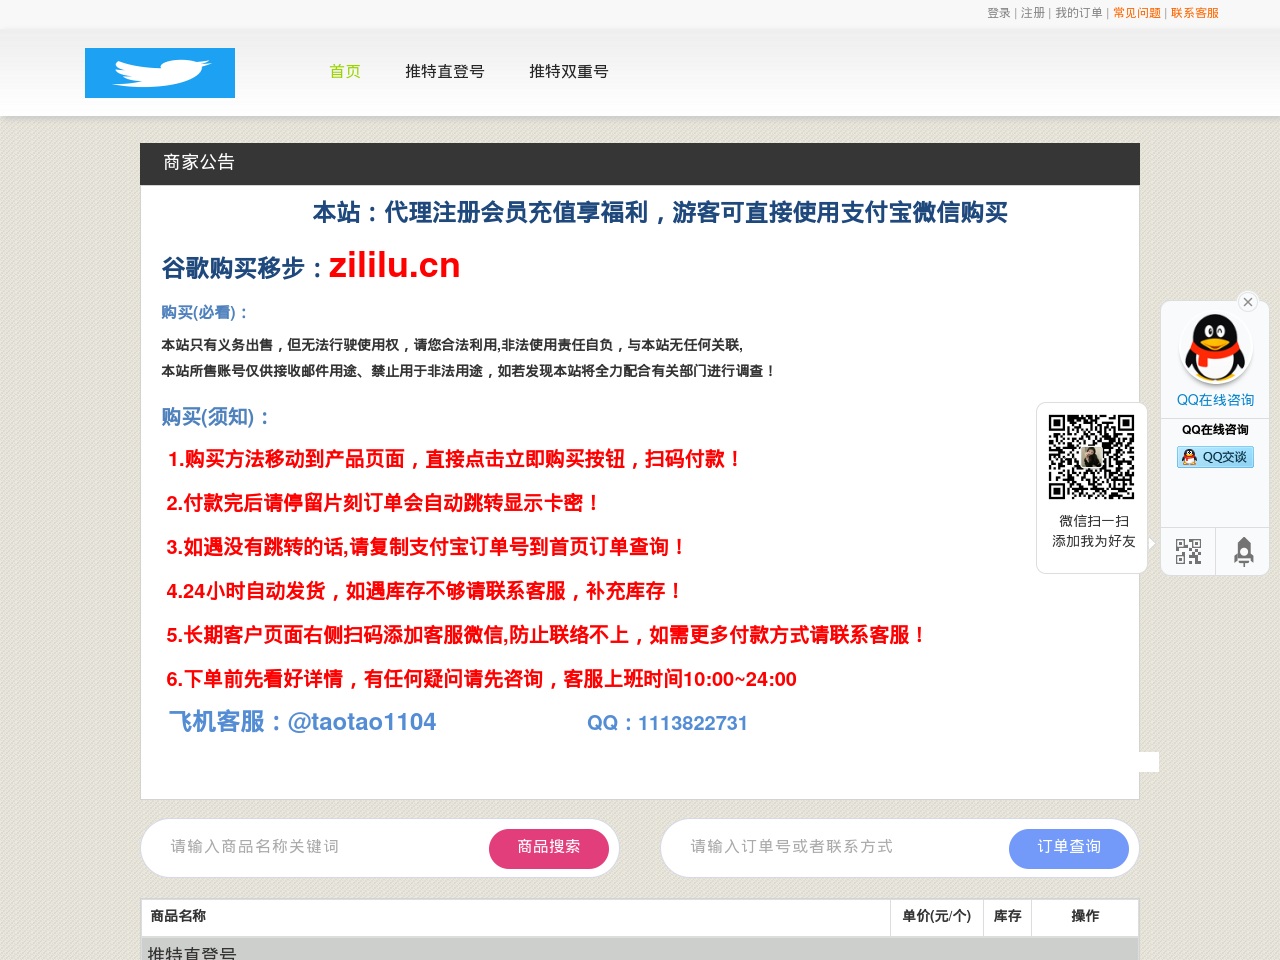Click the QQ penguin mascot icon
This screenshot has width=1280, height=960.
tap(1215, 348)
